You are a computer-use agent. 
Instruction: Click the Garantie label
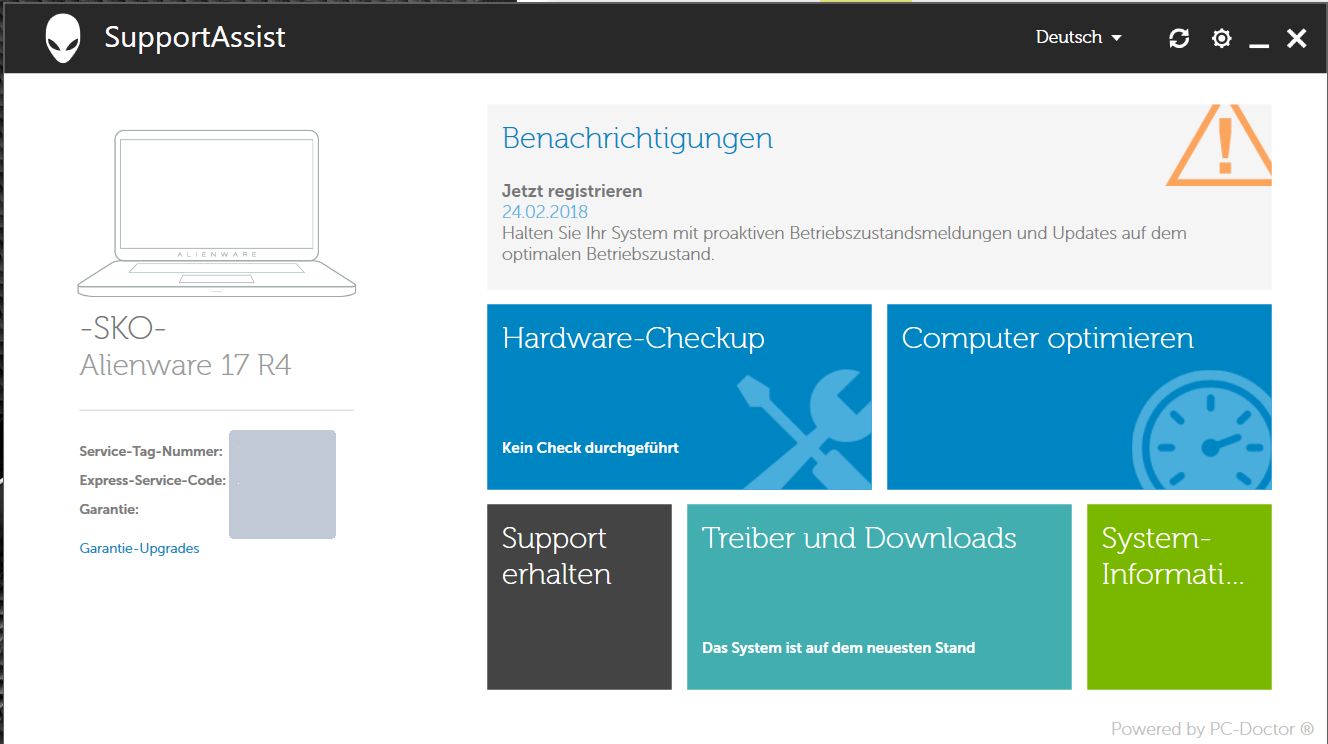109,509
